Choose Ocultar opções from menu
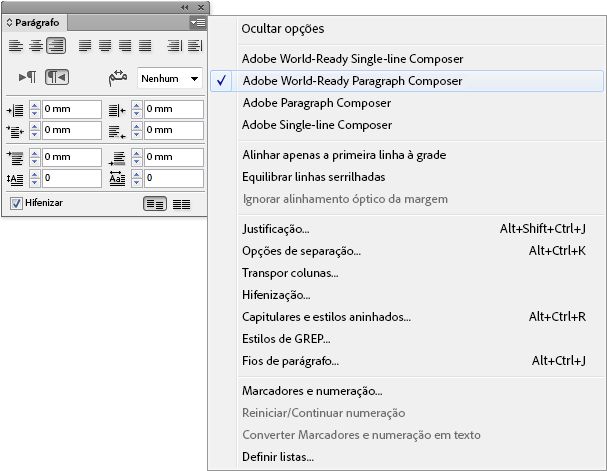This screenshot has height=471, width=607. (283, 29)
